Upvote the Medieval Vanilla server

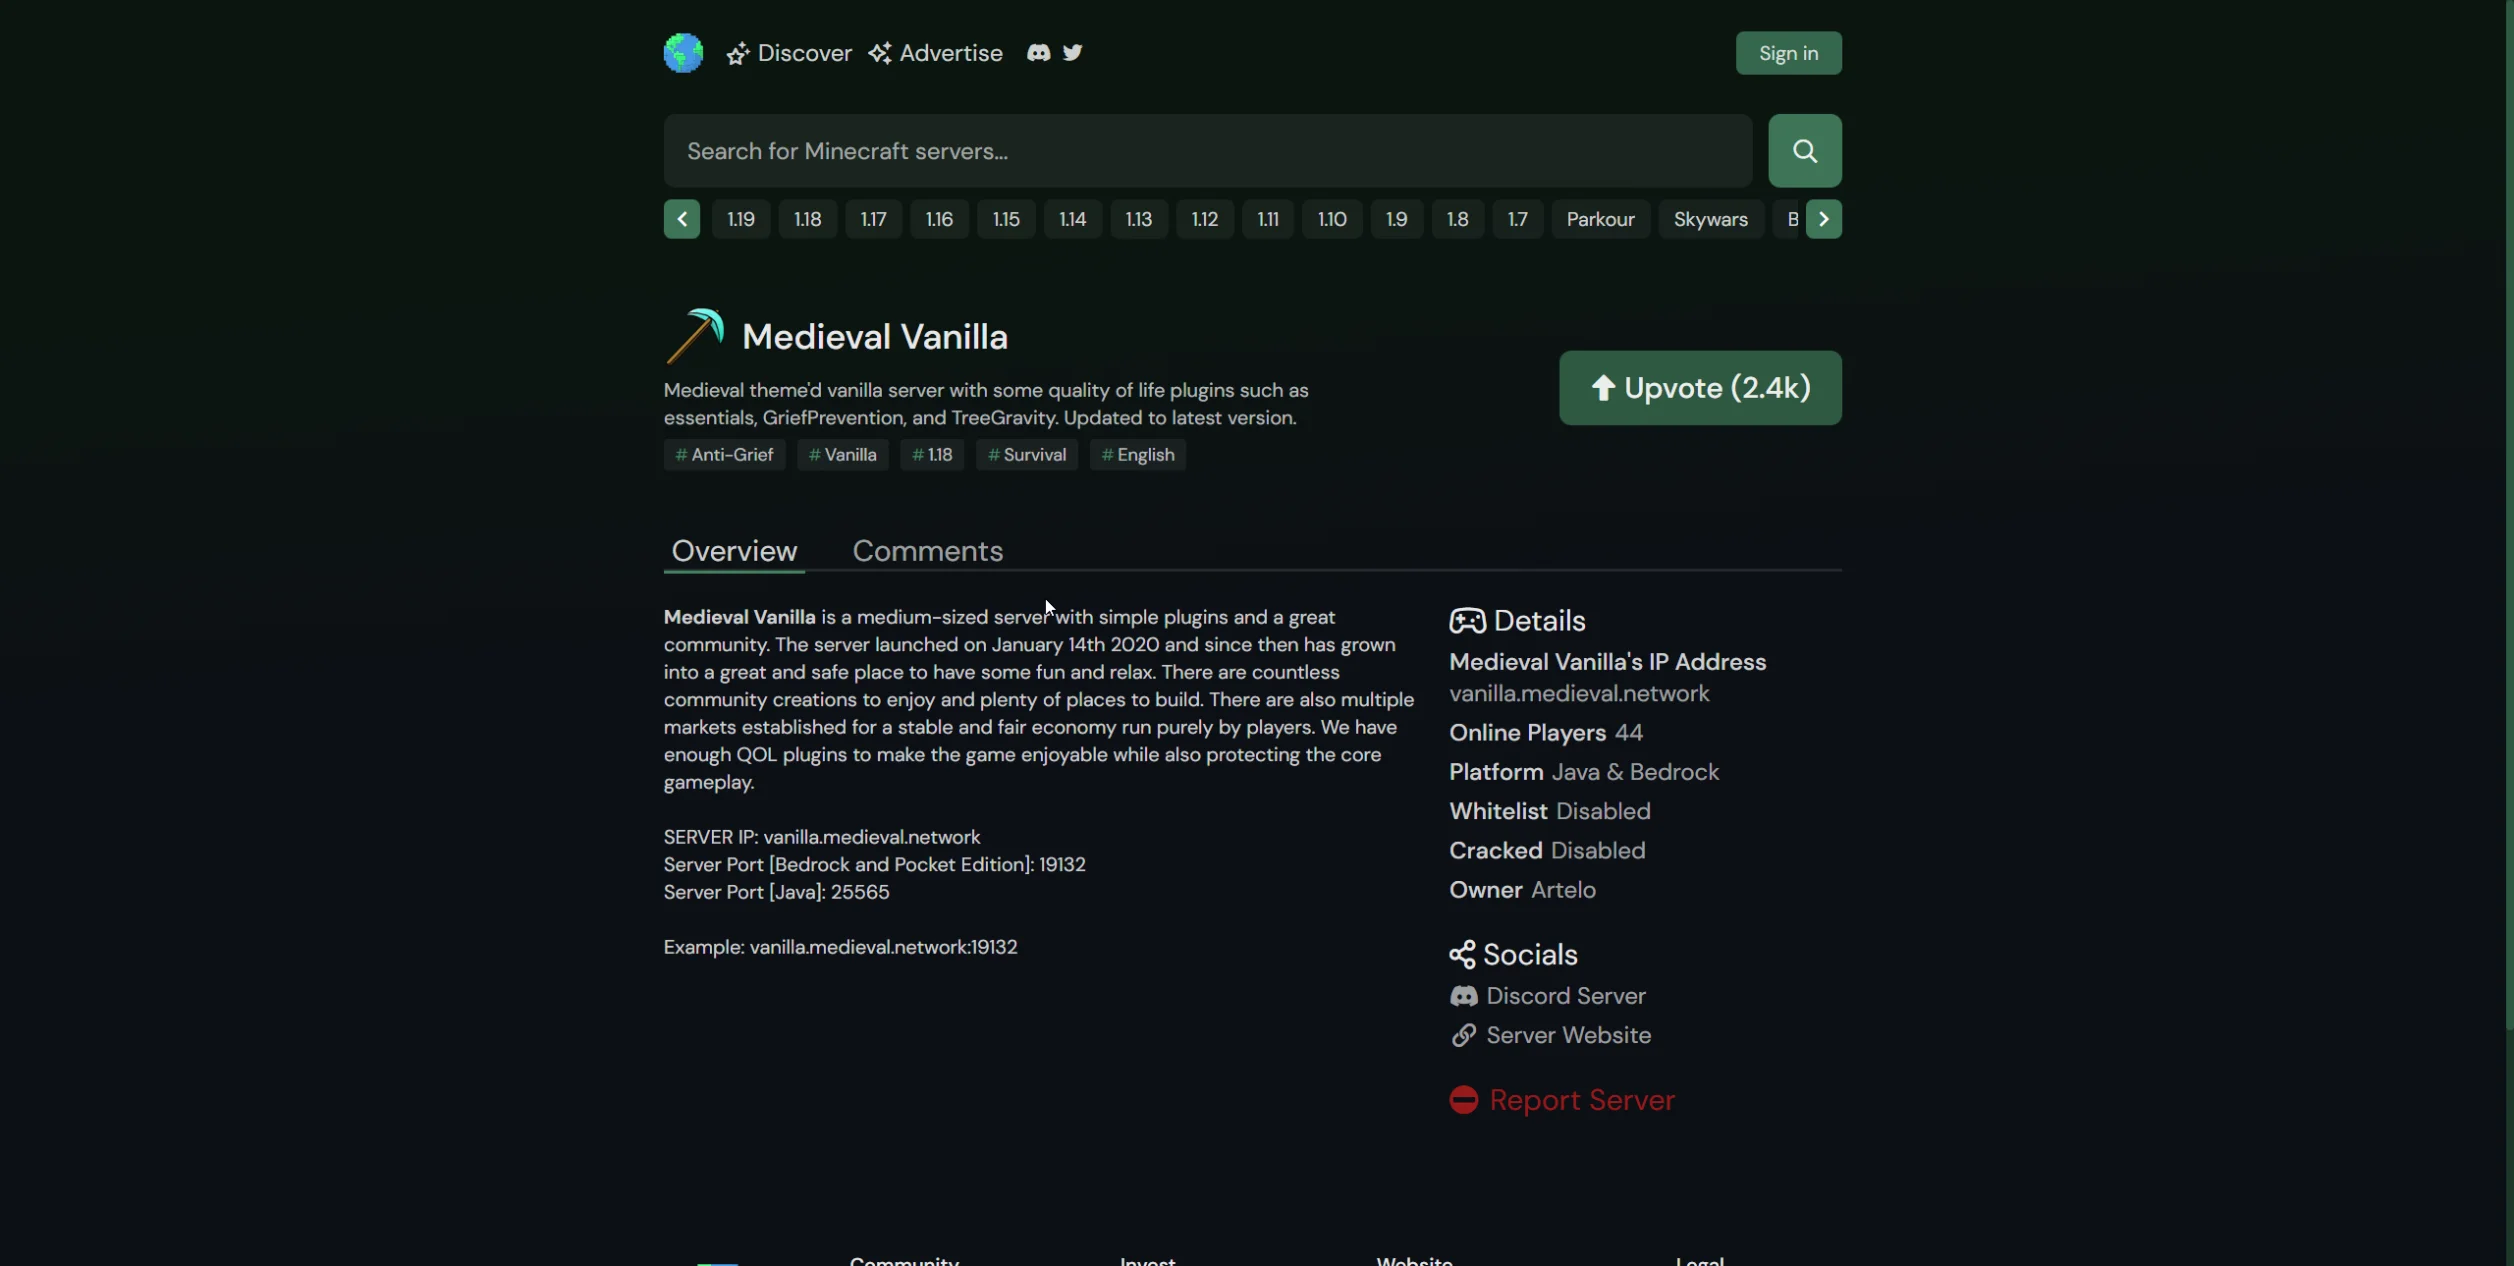click(1700, 388)
